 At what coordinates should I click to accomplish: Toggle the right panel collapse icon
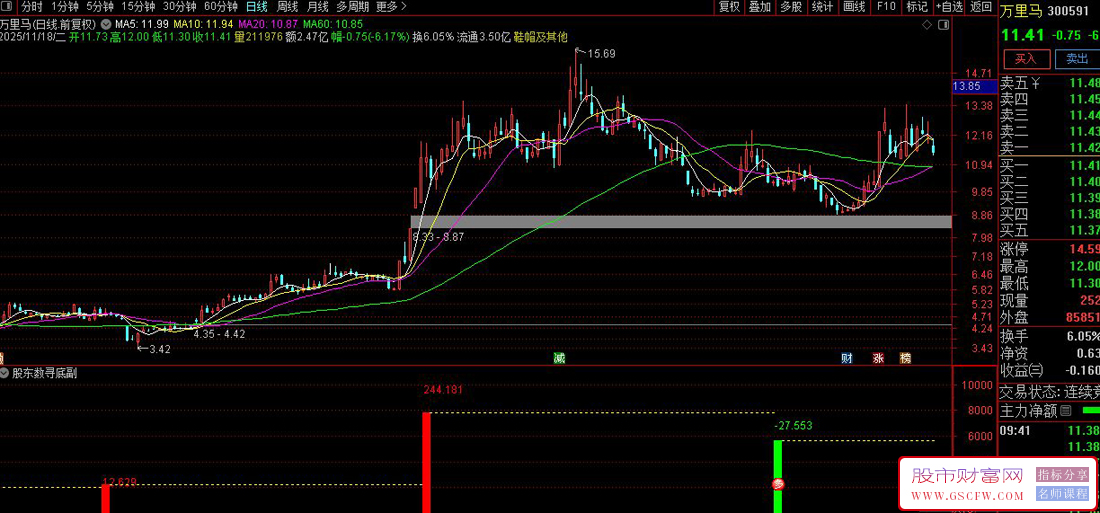944,25
